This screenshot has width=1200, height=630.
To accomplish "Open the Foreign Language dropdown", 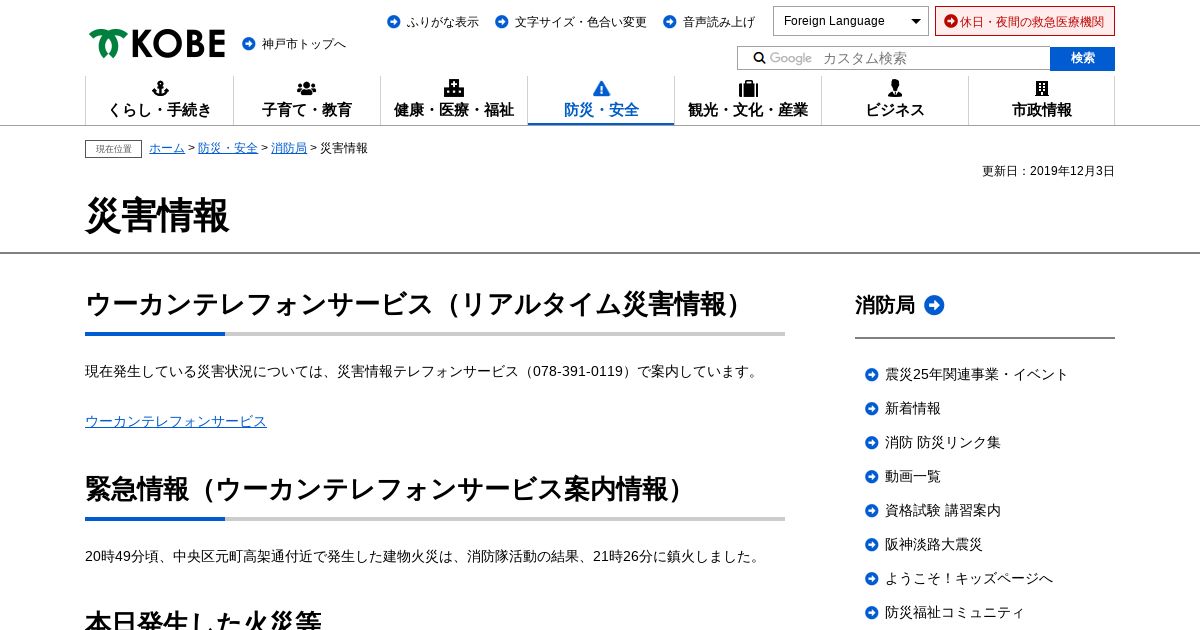I will tap(851, 21).
